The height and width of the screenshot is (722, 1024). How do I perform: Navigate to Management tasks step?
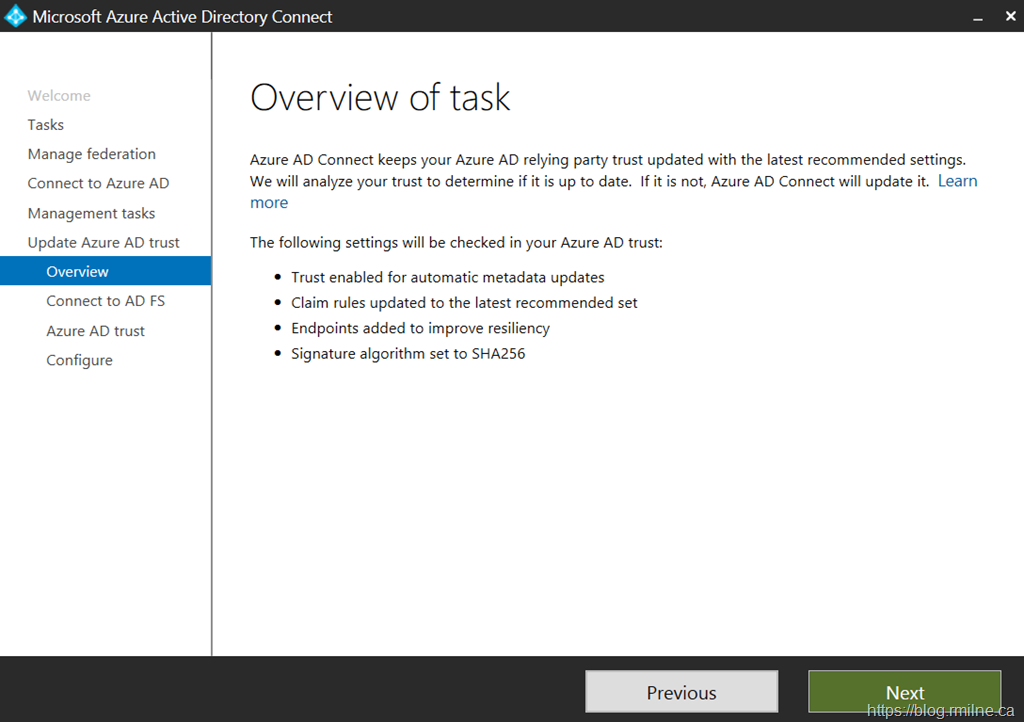(x=91, y=213)
